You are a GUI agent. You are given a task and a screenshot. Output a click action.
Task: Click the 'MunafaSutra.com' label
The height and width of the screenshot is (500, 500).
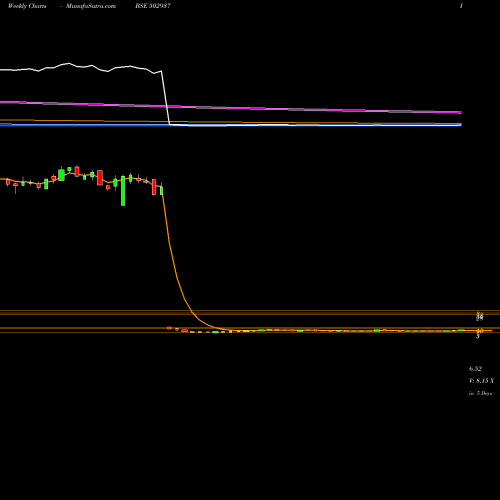[91, 6]
